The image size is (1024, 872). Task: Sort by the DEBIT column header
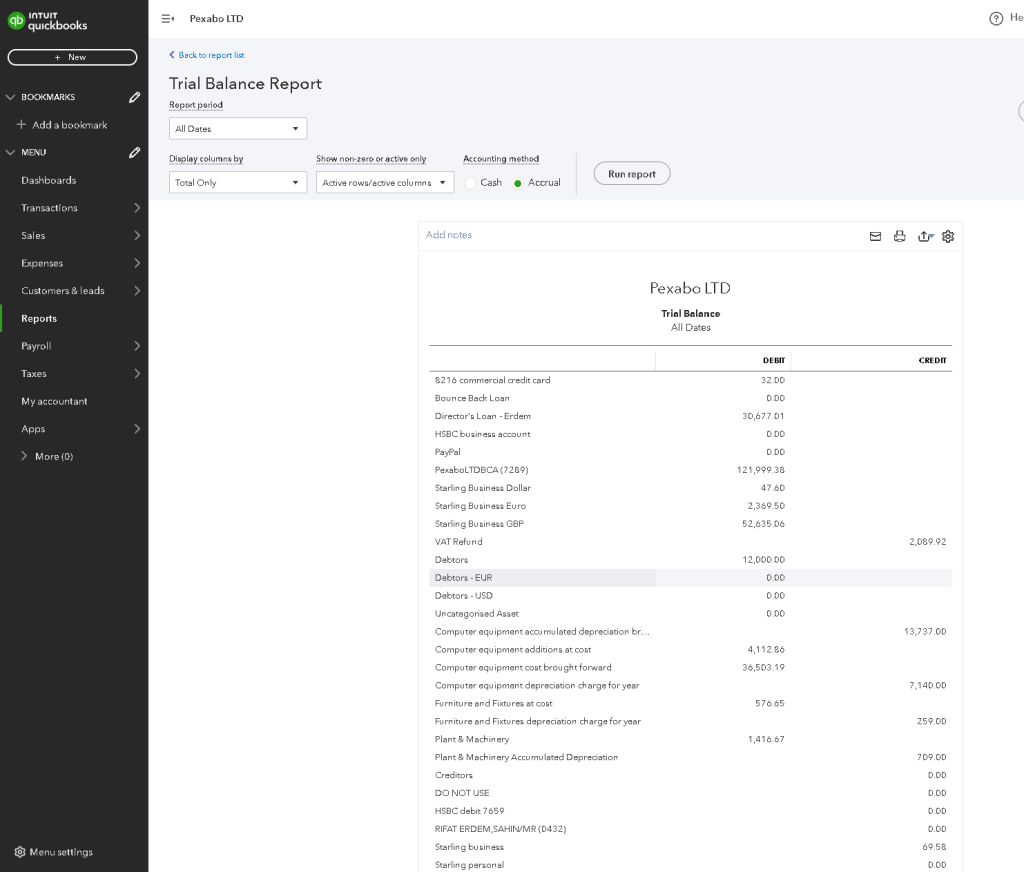[773, 361]
